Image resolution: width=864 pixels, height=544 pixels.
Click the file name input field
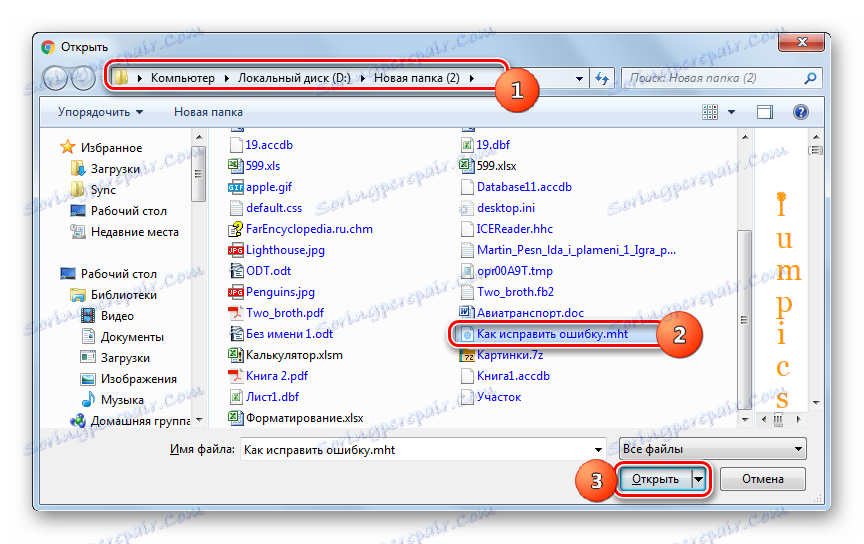[417, 449]
